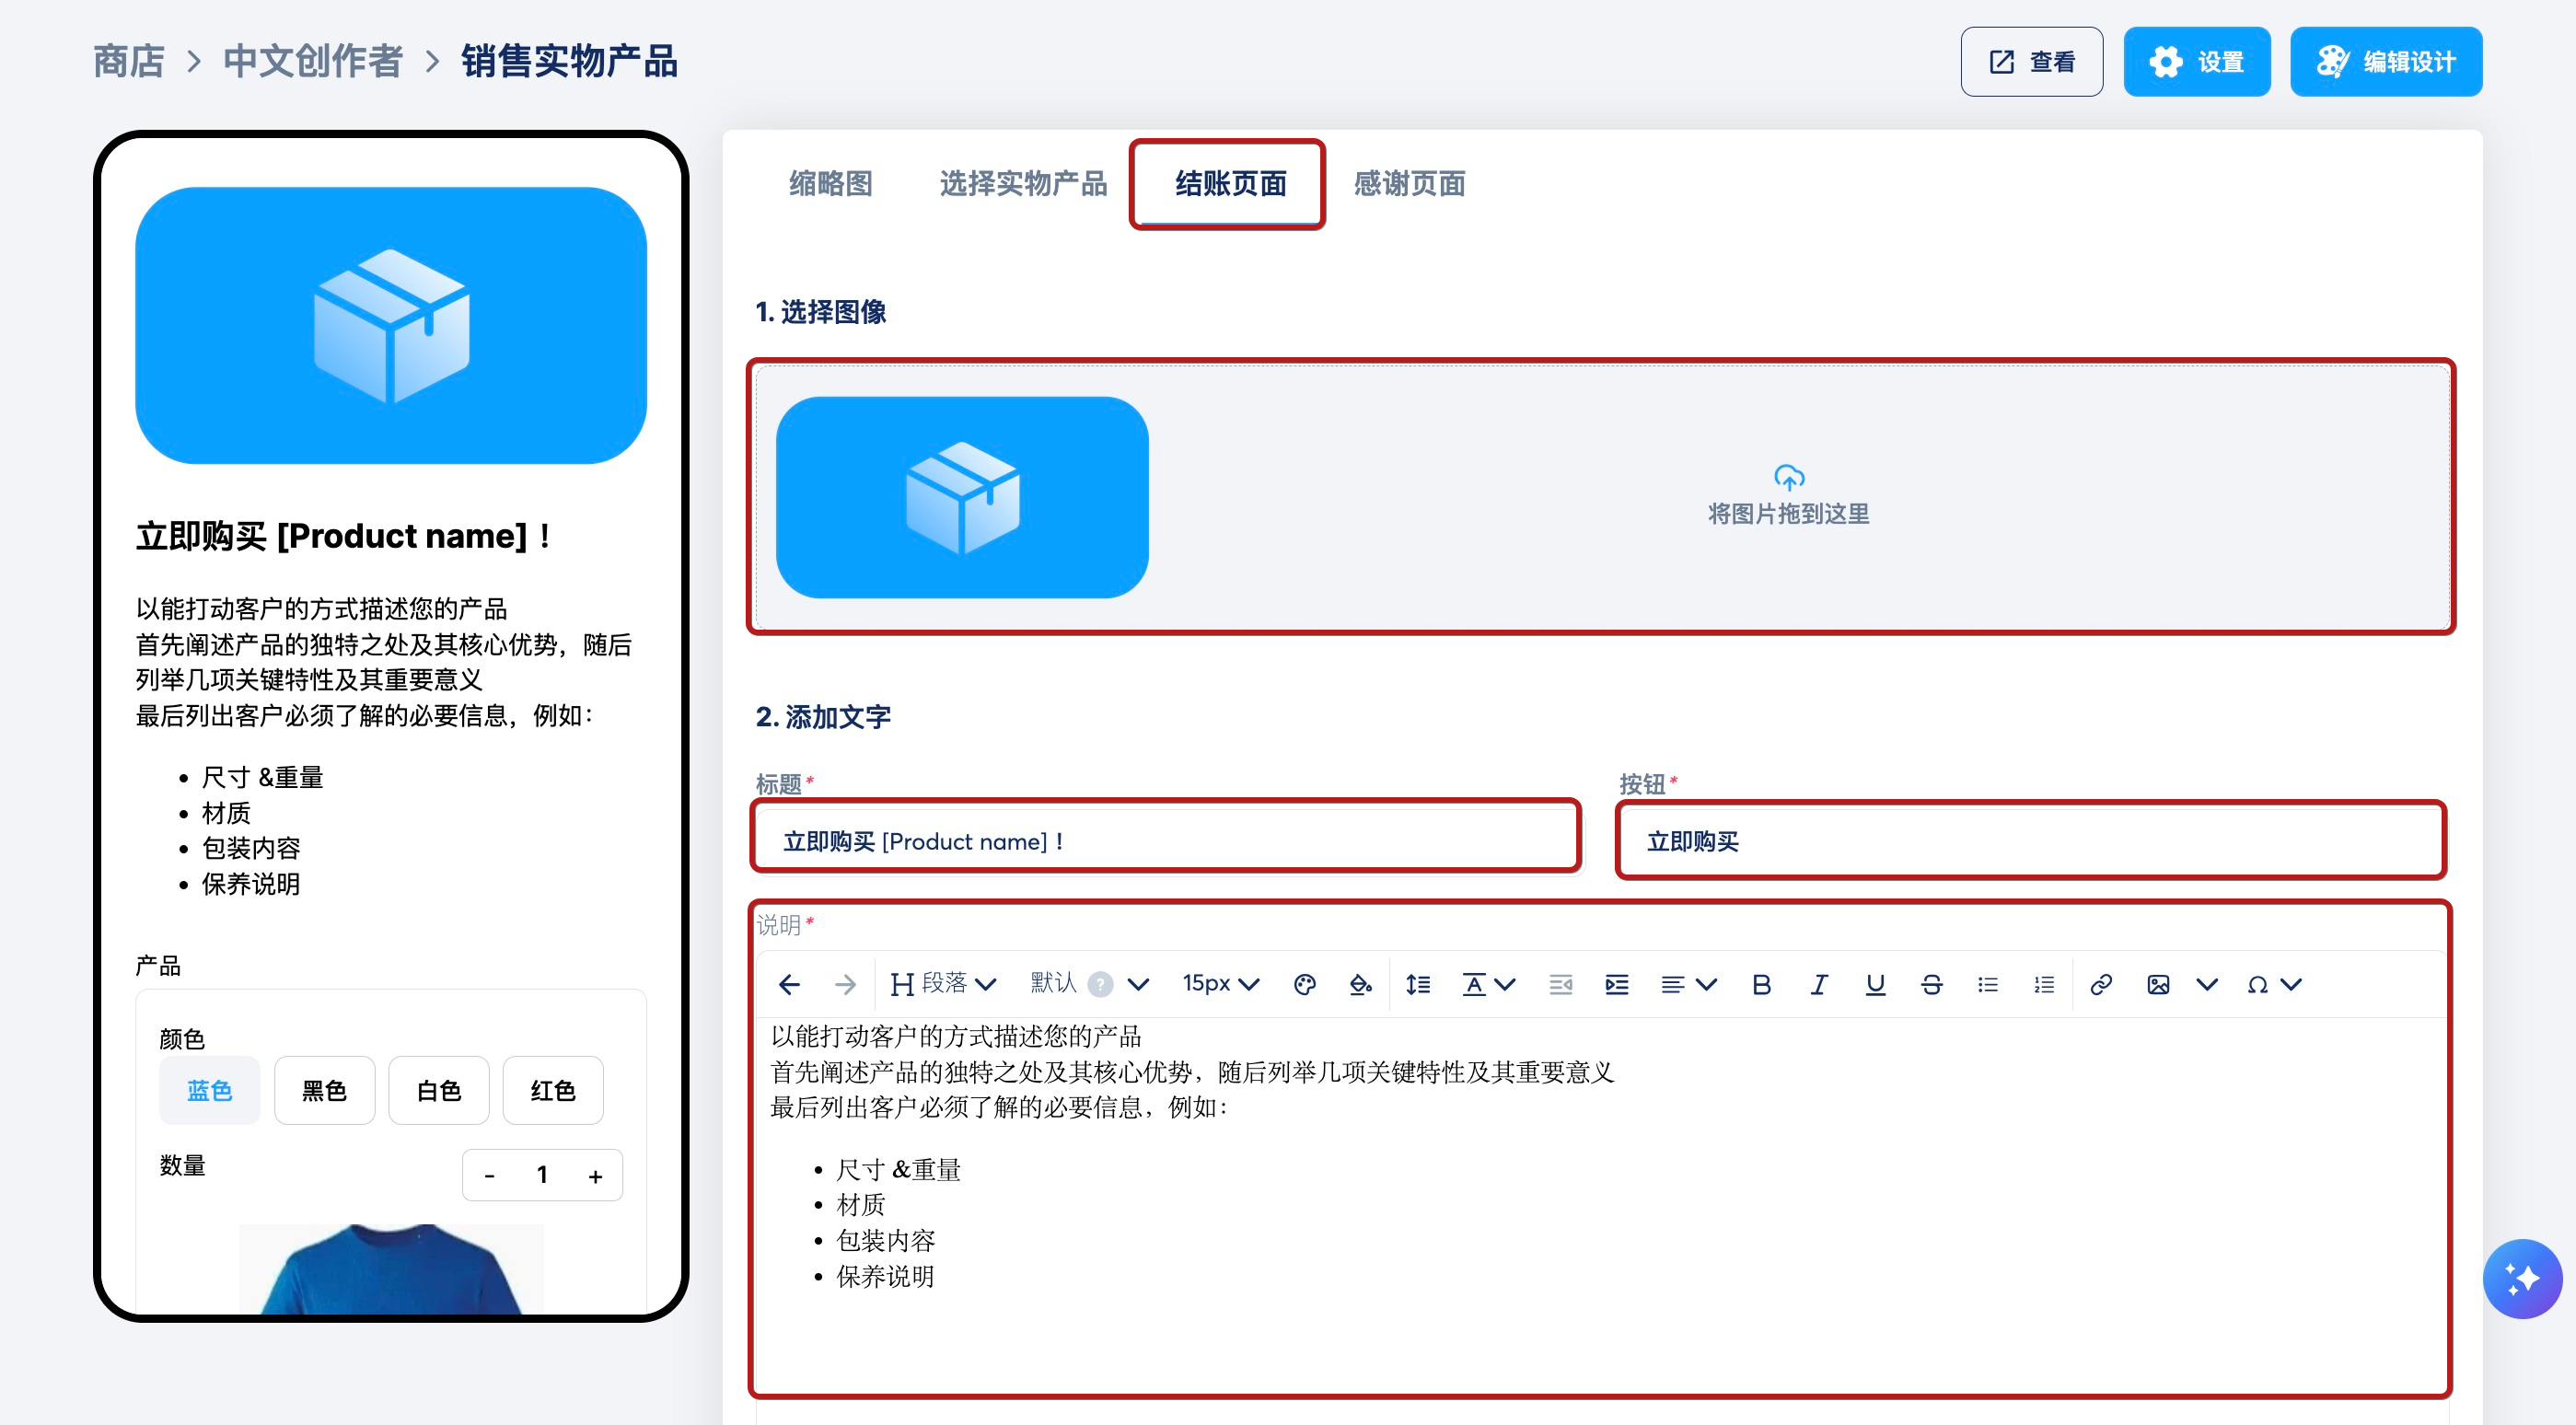Click the text color palette icon
Screen dimensions: 2576x1425
1304,985
